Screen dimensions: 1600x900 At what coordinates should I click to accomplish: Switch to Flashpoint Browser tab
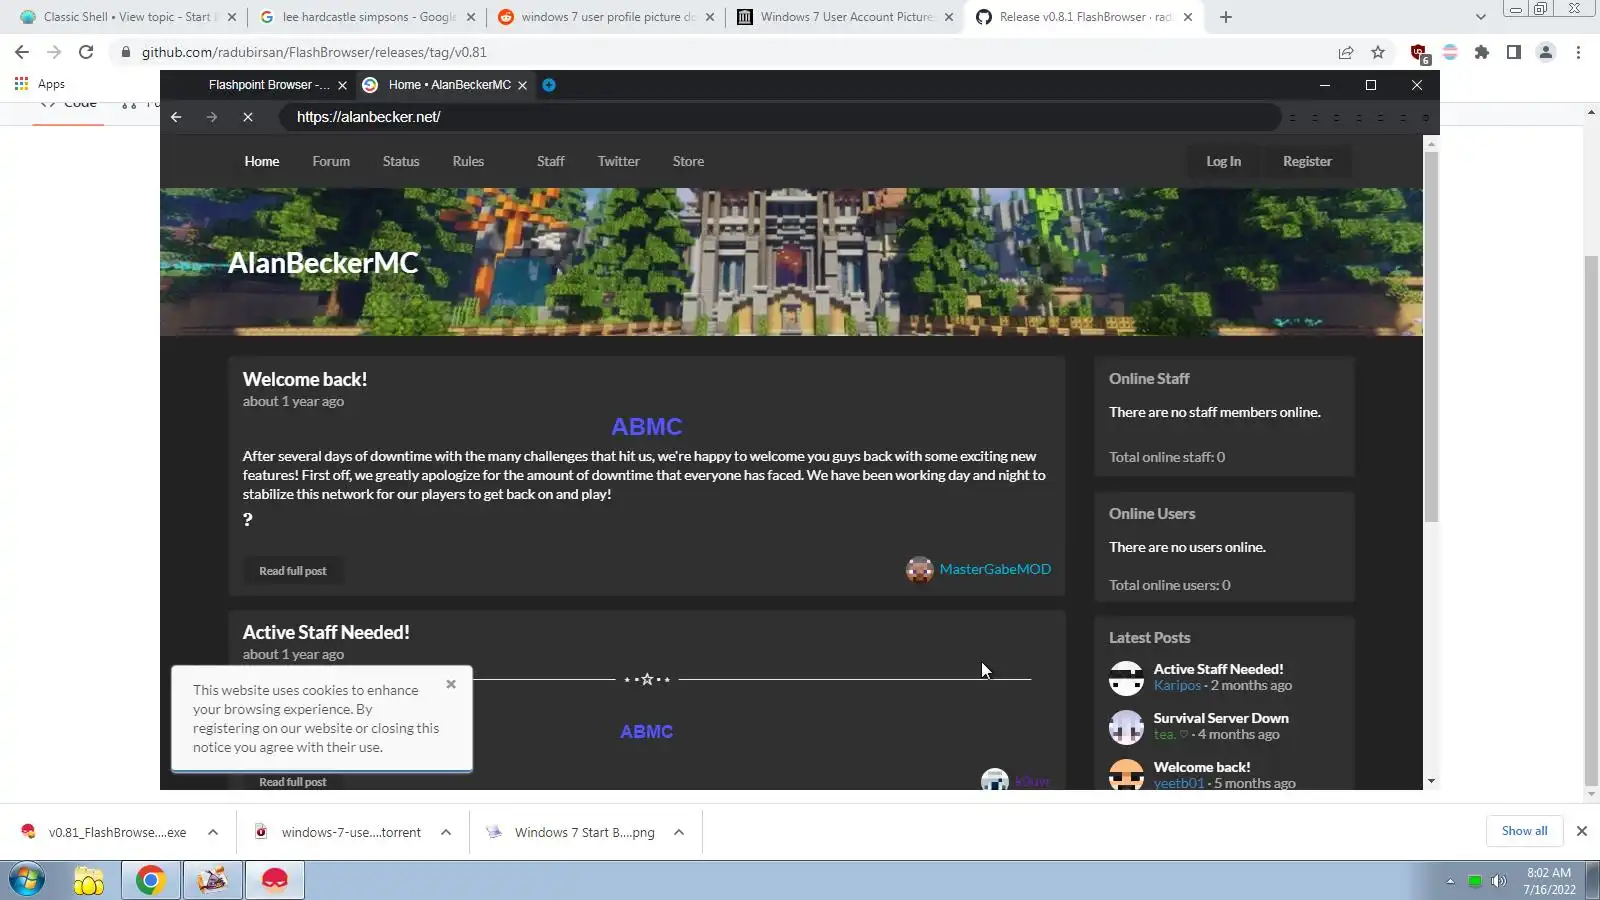[x=269, y=85]
